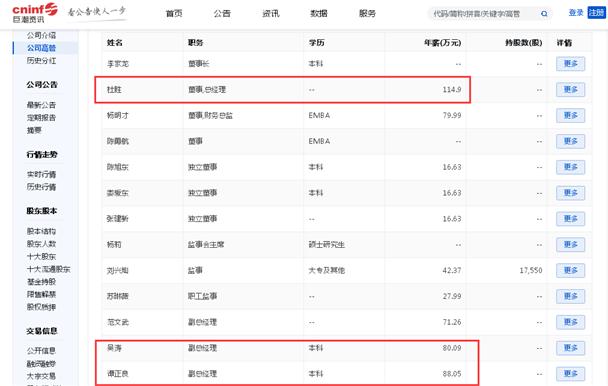Open 公司介绍 in the sidebar
This screenshot has height=386, width=608.
tap(41, 35)
